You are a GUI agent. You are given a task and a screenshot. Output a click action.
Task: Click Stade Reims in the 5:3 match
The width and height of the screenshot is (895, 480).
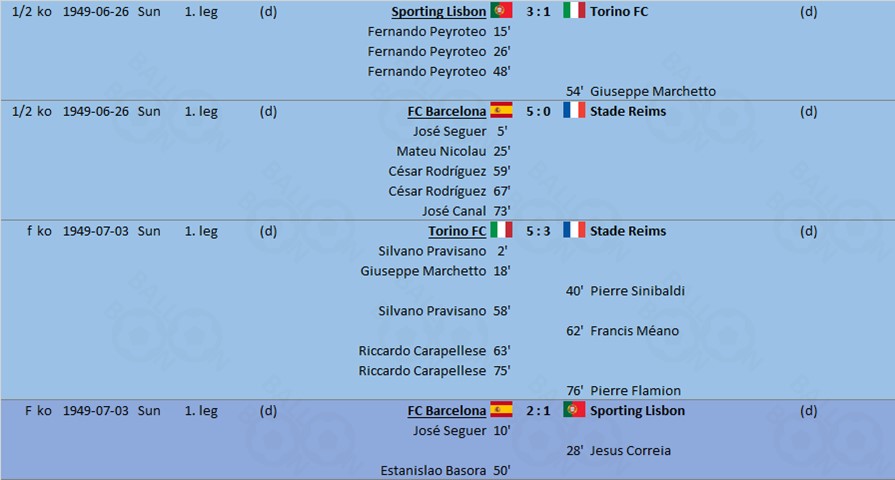click(628, 231)
